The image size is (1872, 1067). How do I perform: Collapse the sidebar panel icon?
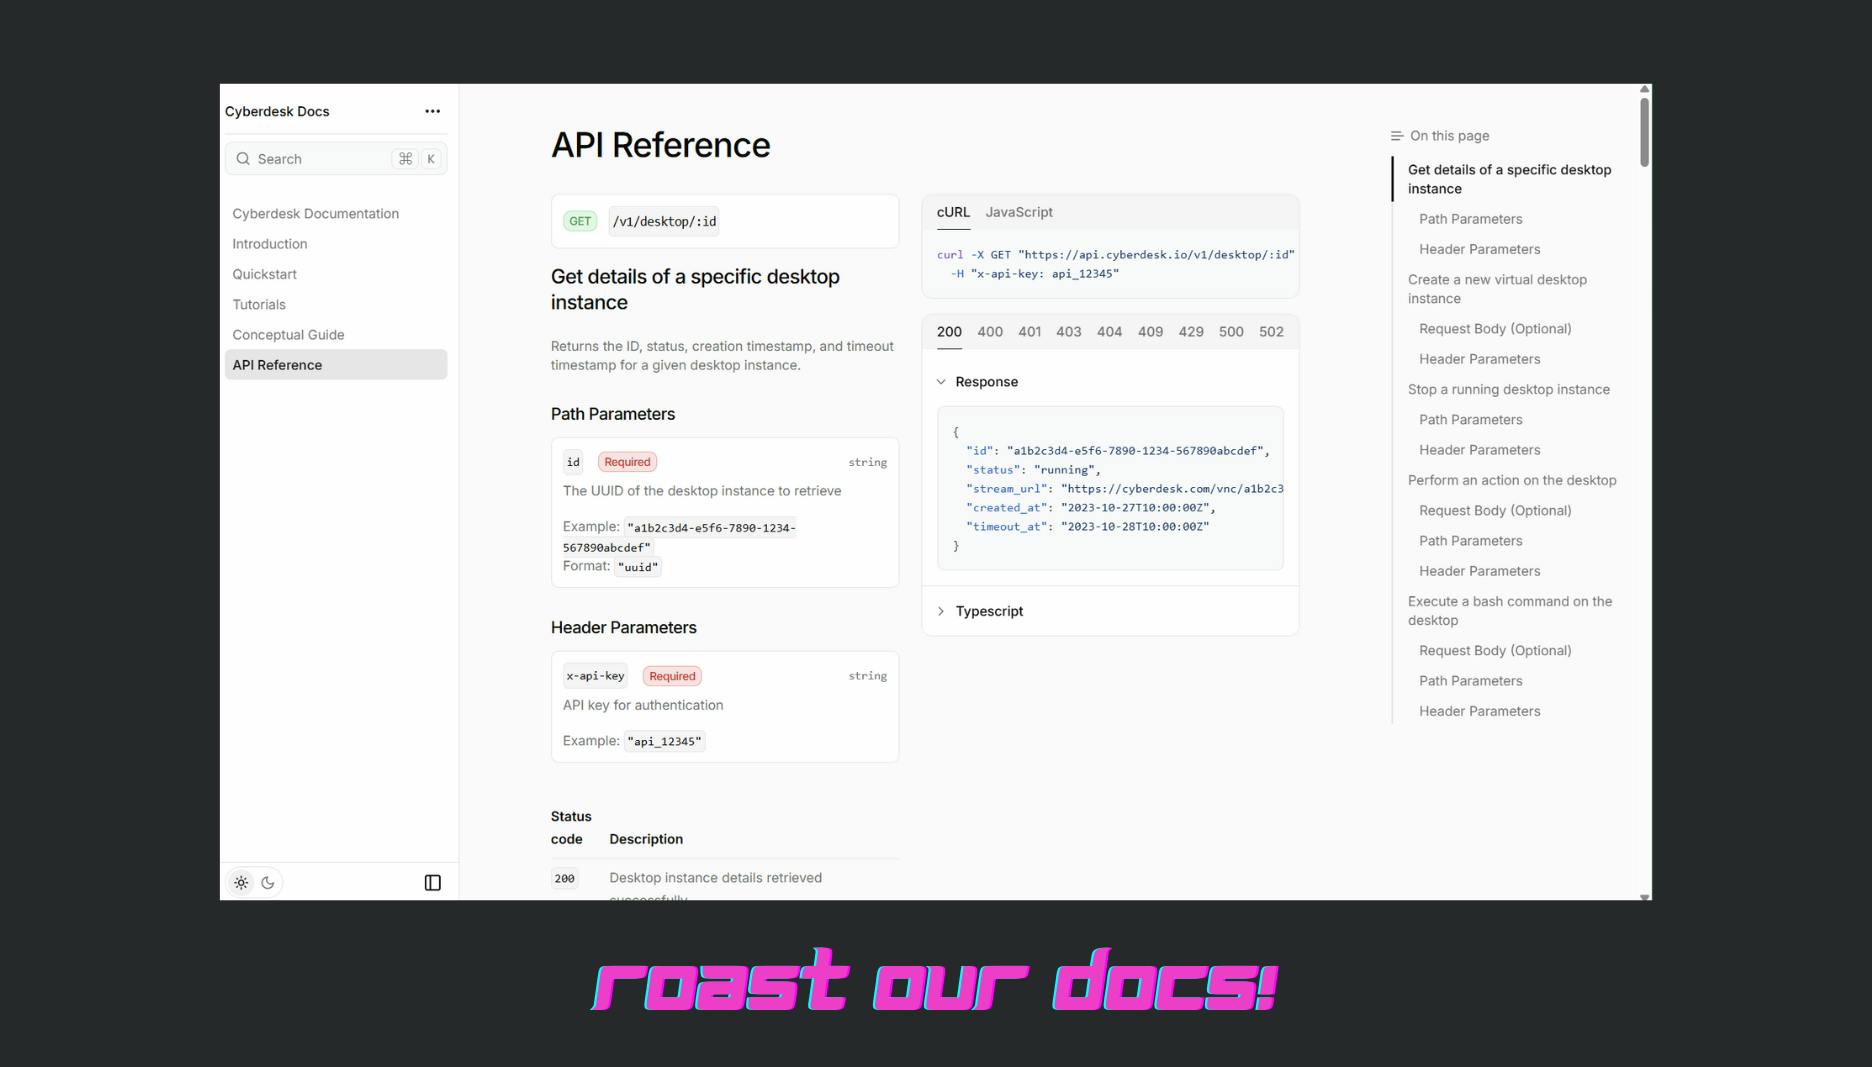[433, 883]
